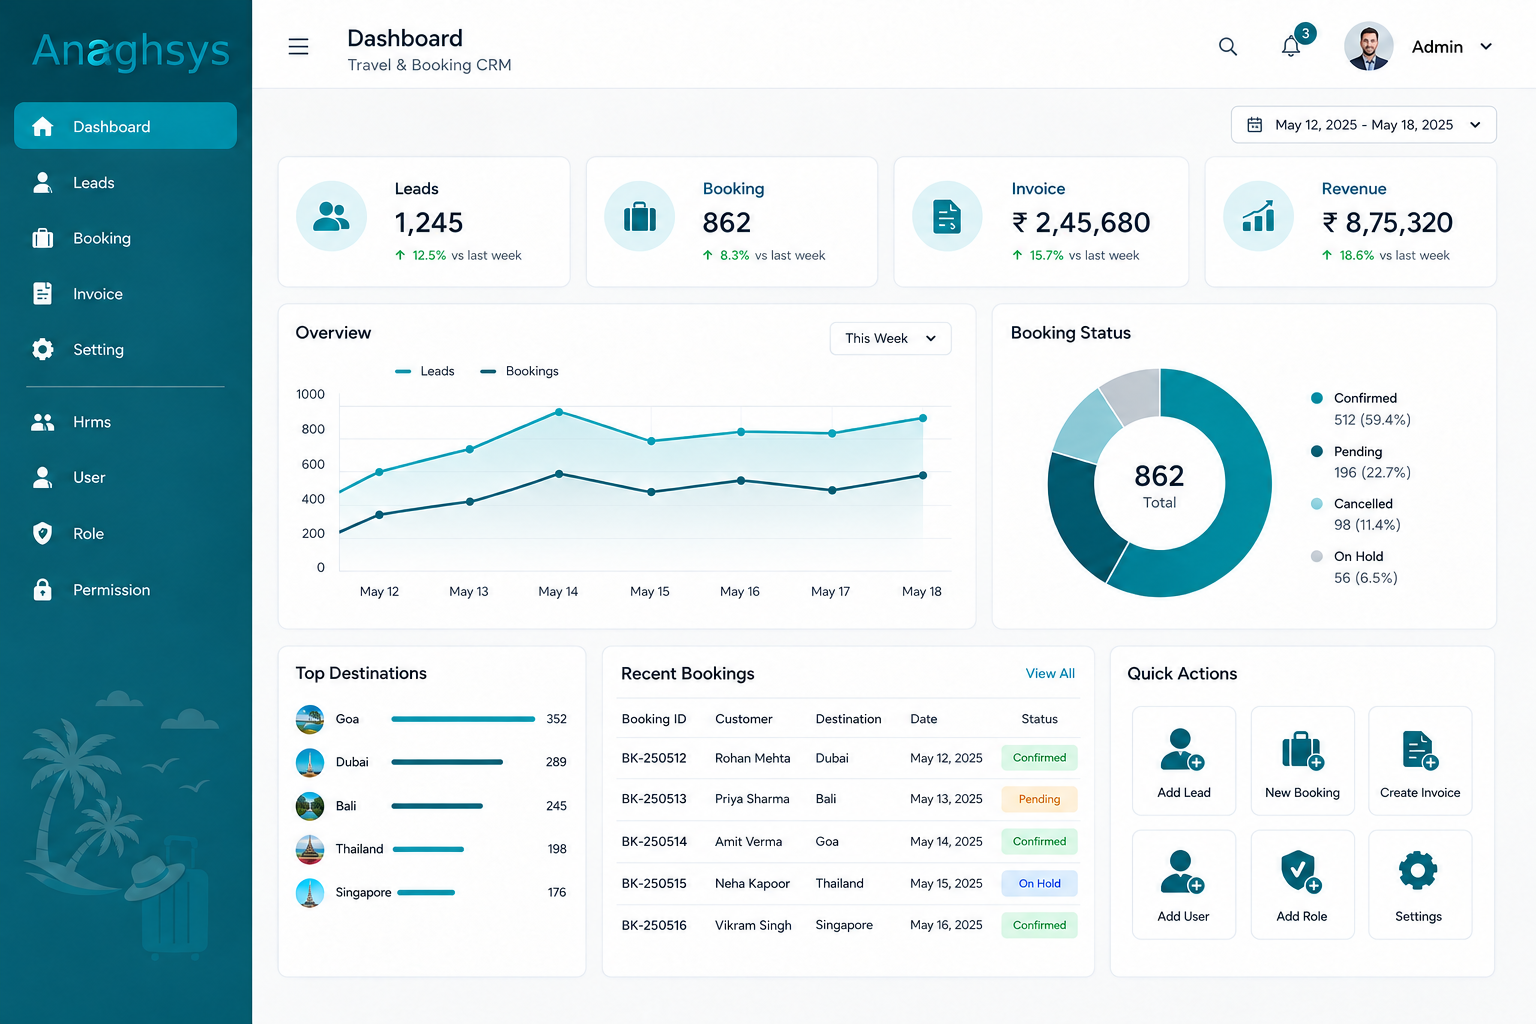Open Booking in the sidebar
This screenshot has height=1024, width=1536.
click(x=125, y=238)
